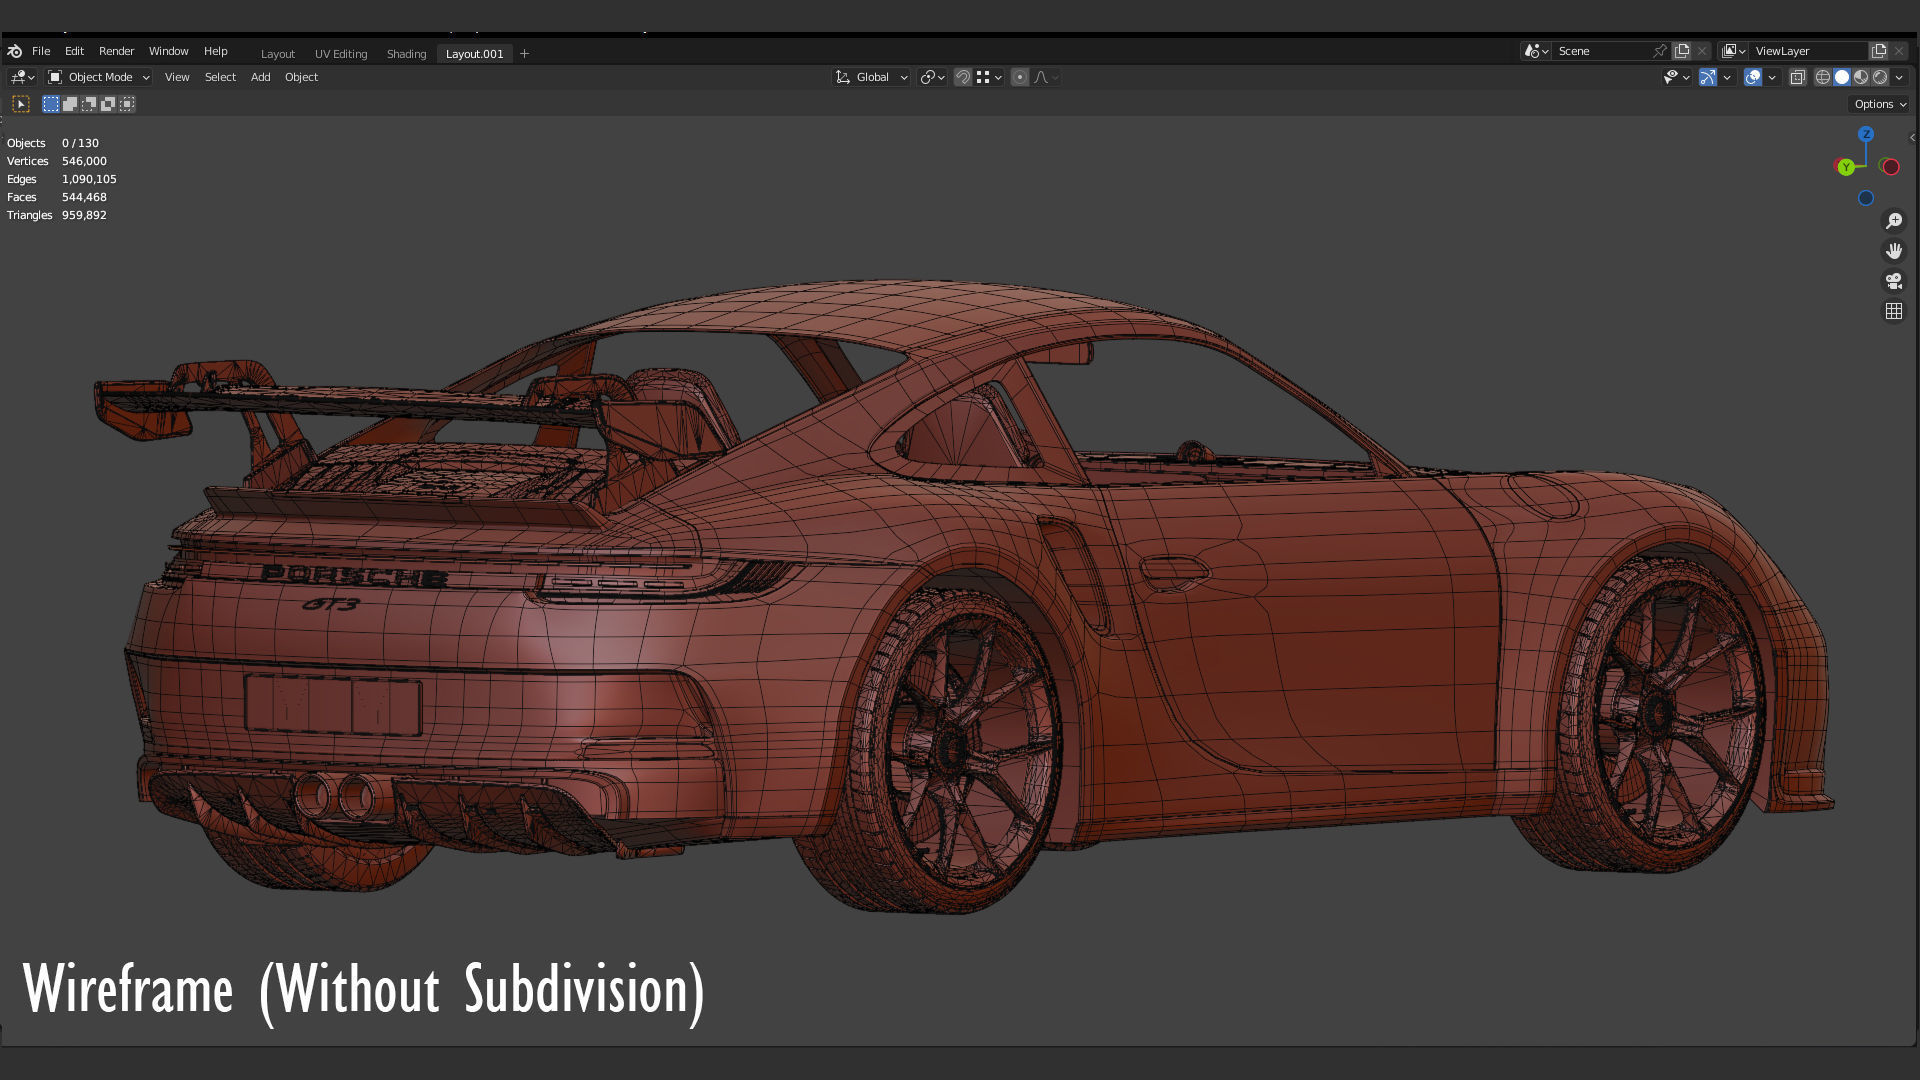Open the Object Mode dropdown
The height and width of the screenshot is (1080, 1920).
98,77
